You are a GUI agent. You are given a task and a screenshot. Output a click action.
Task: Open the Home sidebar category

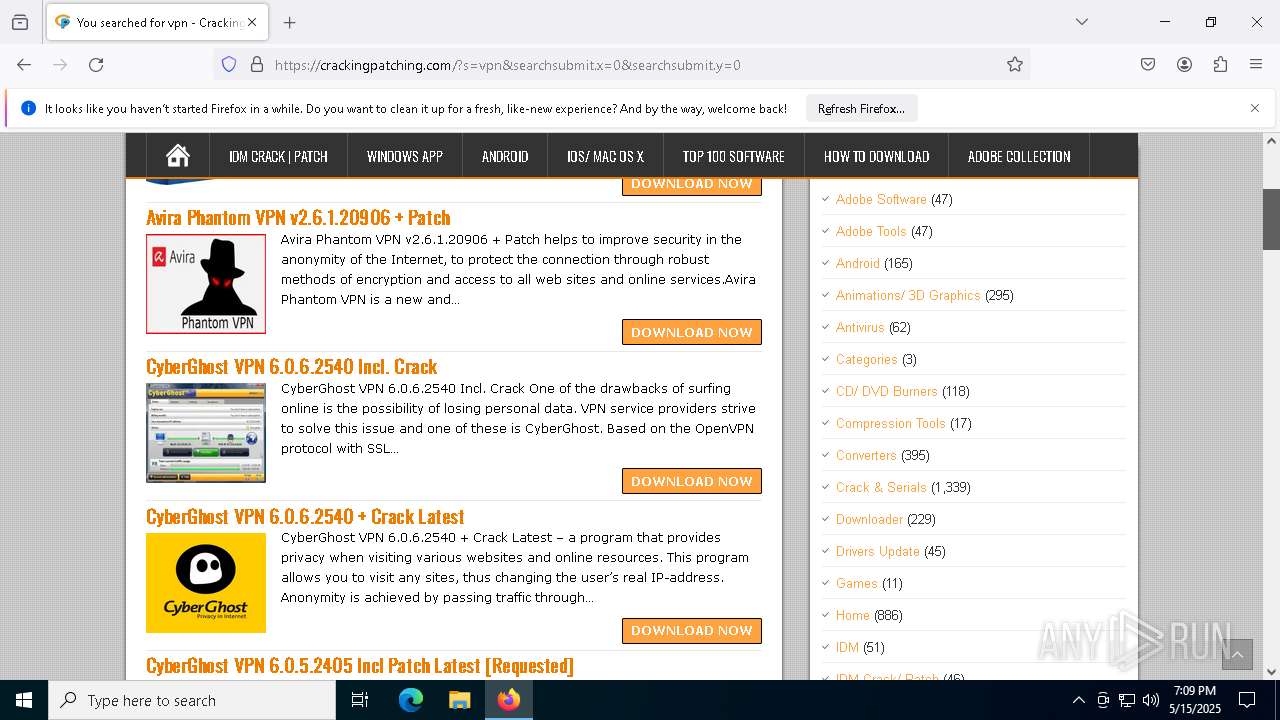pos(853,615)
